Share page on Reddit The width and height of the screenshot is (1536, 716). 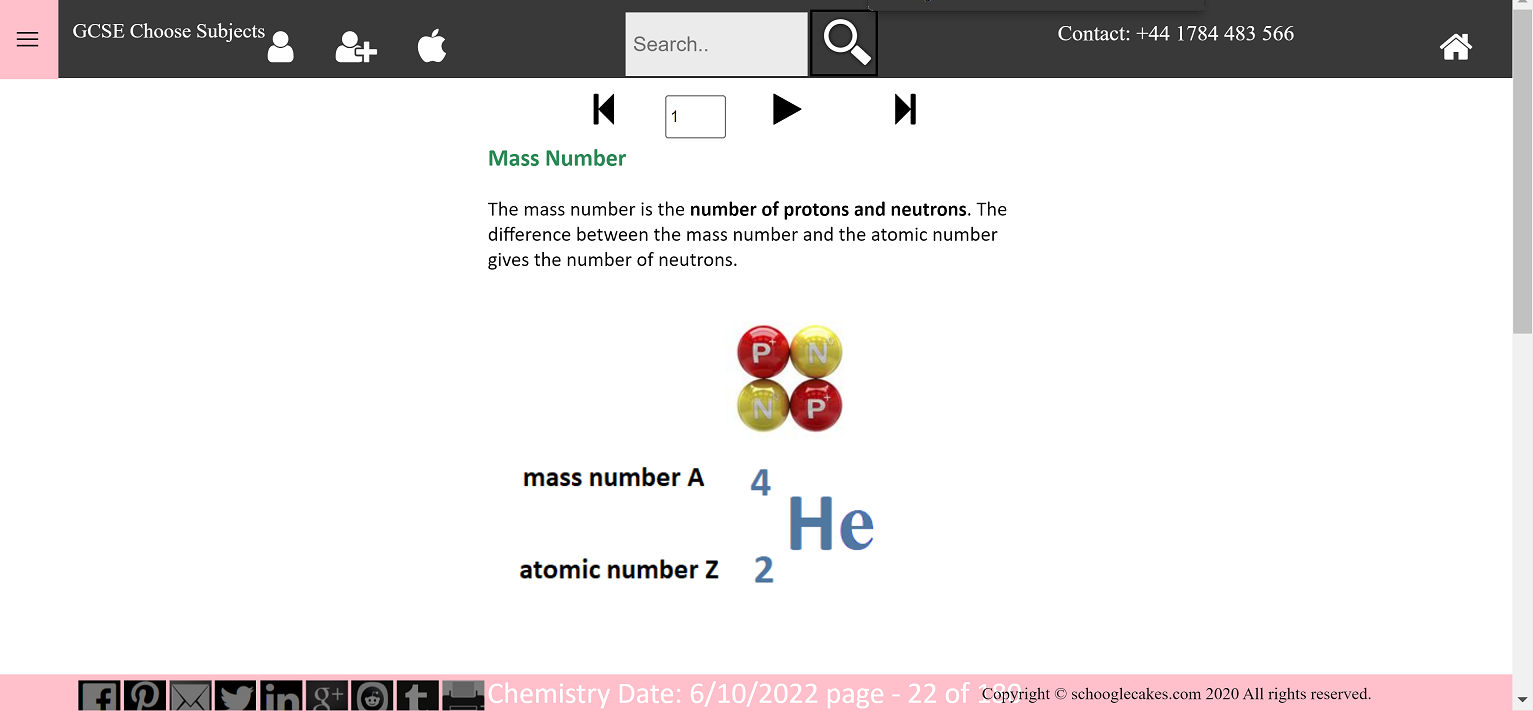tap(372, 696)
